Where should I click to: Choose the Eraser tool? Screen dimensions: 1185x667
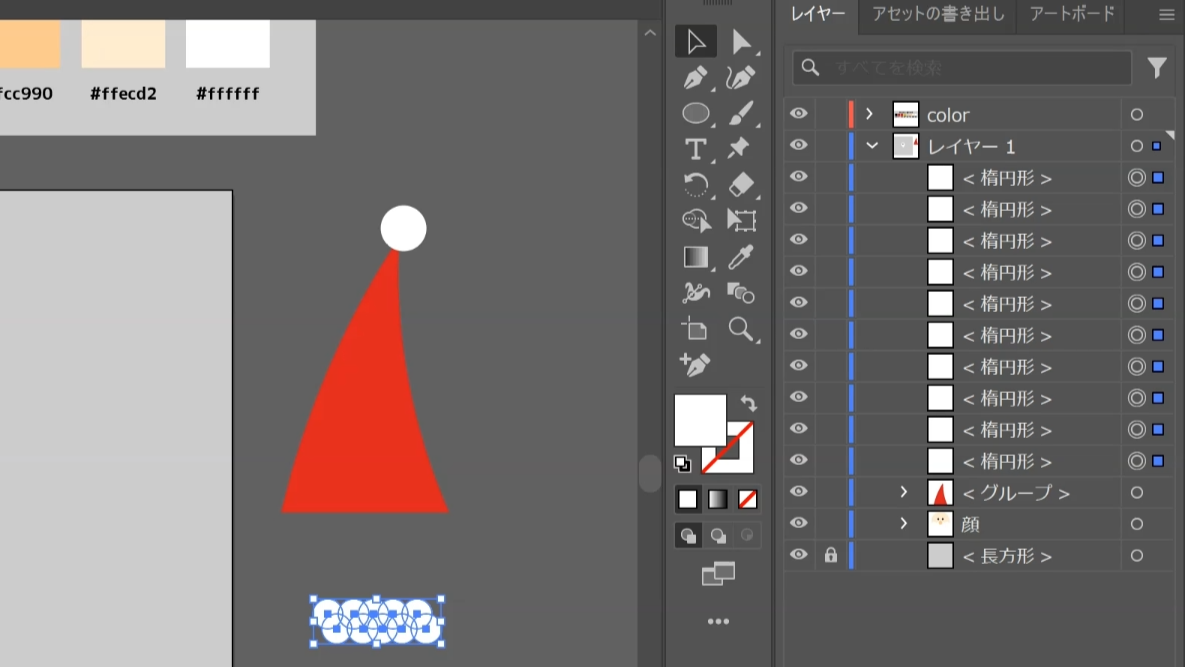[x=741, y=184]
